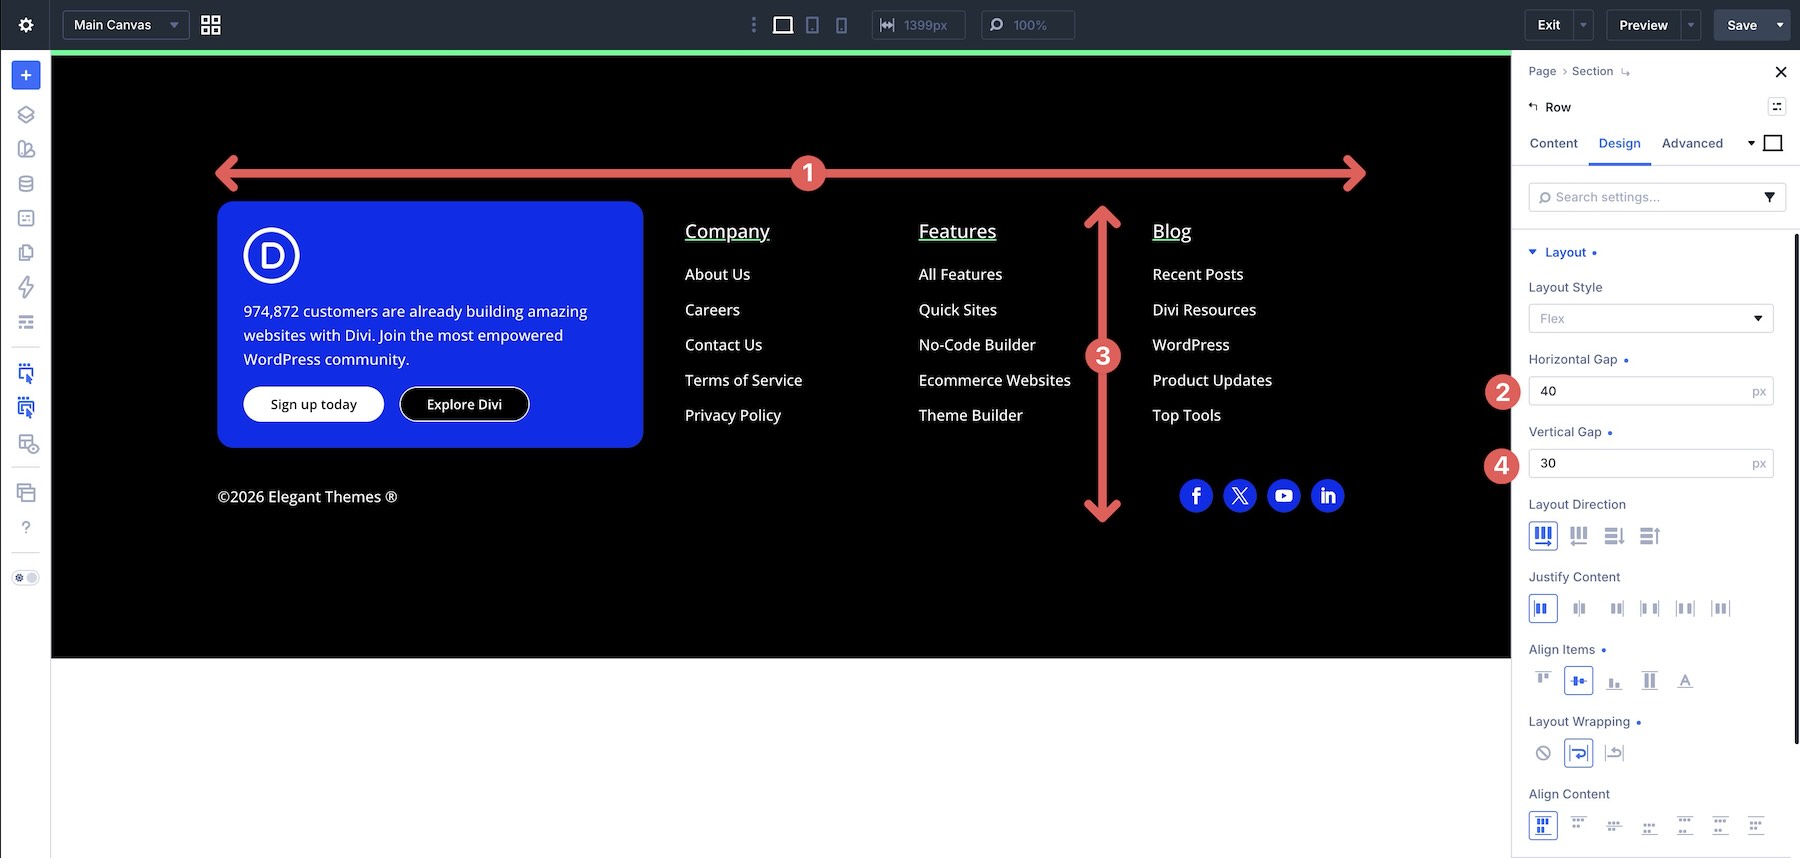This screenshot has width=1800, height=858.
Task: Switch to the Advanced tab
Action: 1692,143
